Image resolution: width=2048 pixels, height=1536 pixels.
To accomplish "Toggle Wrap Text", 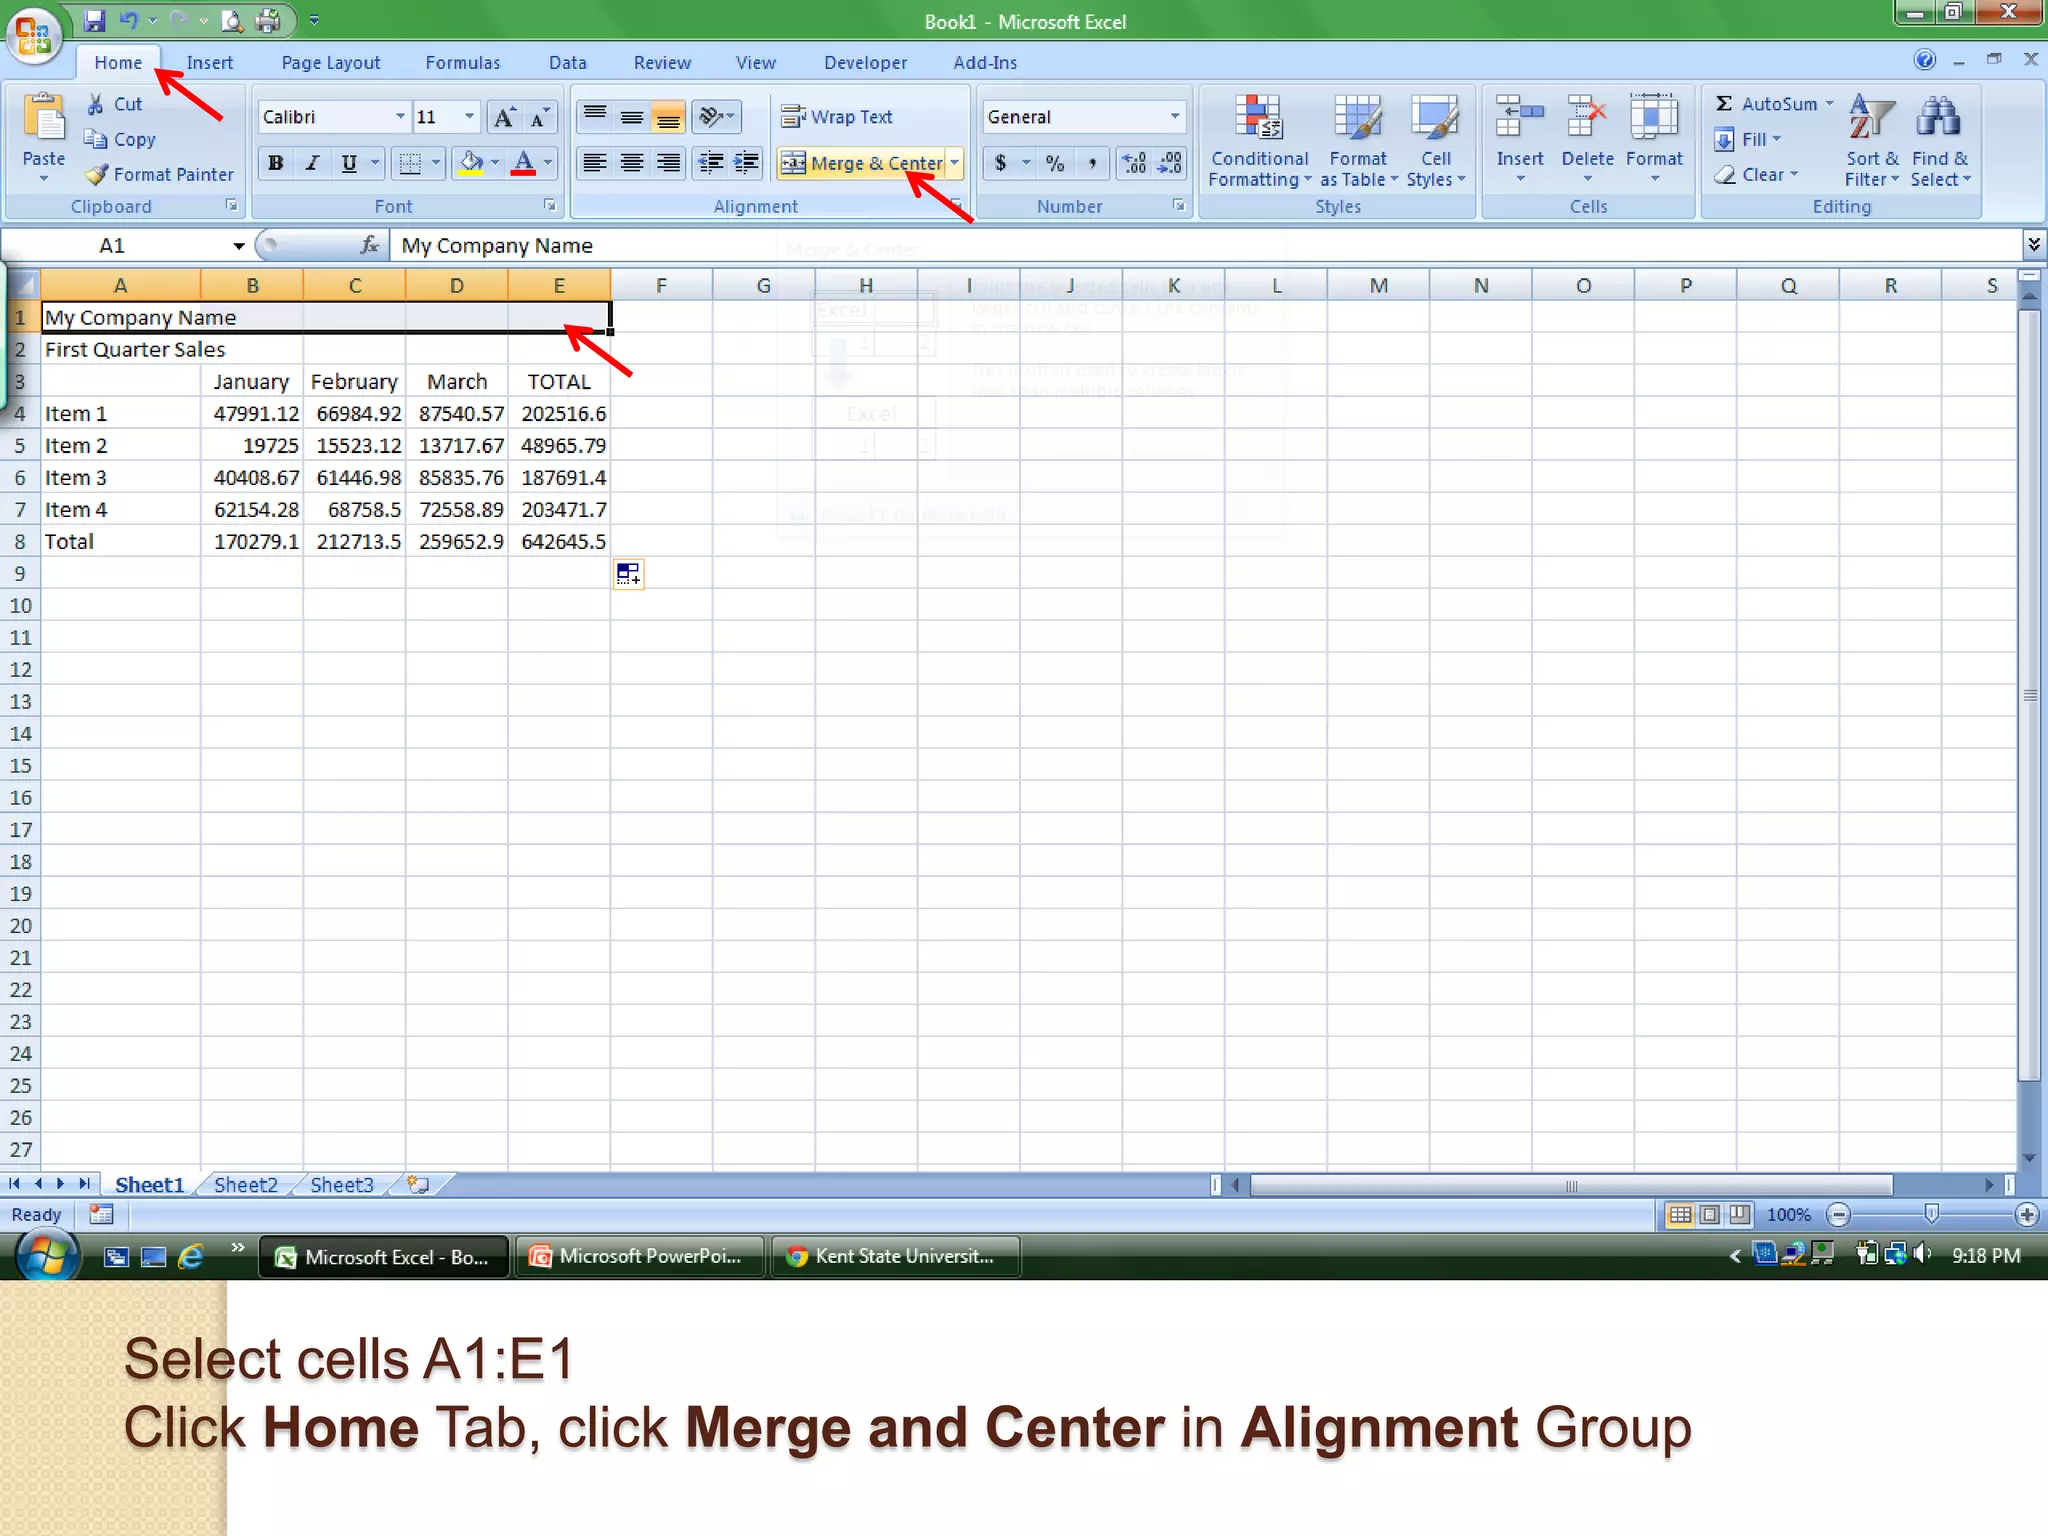I will pyautogui.click(x=837, y=117).
